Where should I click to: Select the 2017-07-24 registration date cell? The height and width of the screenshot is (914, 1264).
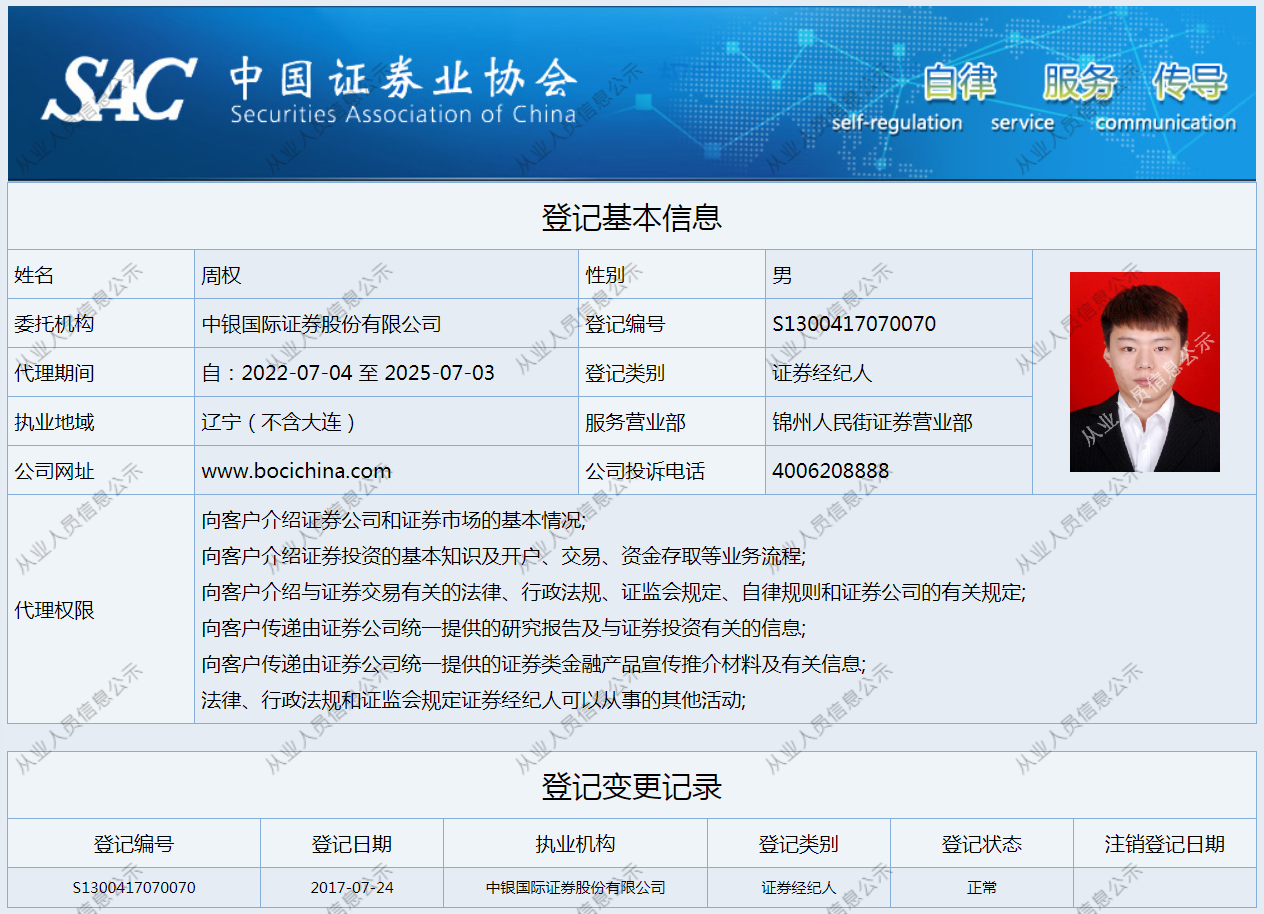point(351,888)
